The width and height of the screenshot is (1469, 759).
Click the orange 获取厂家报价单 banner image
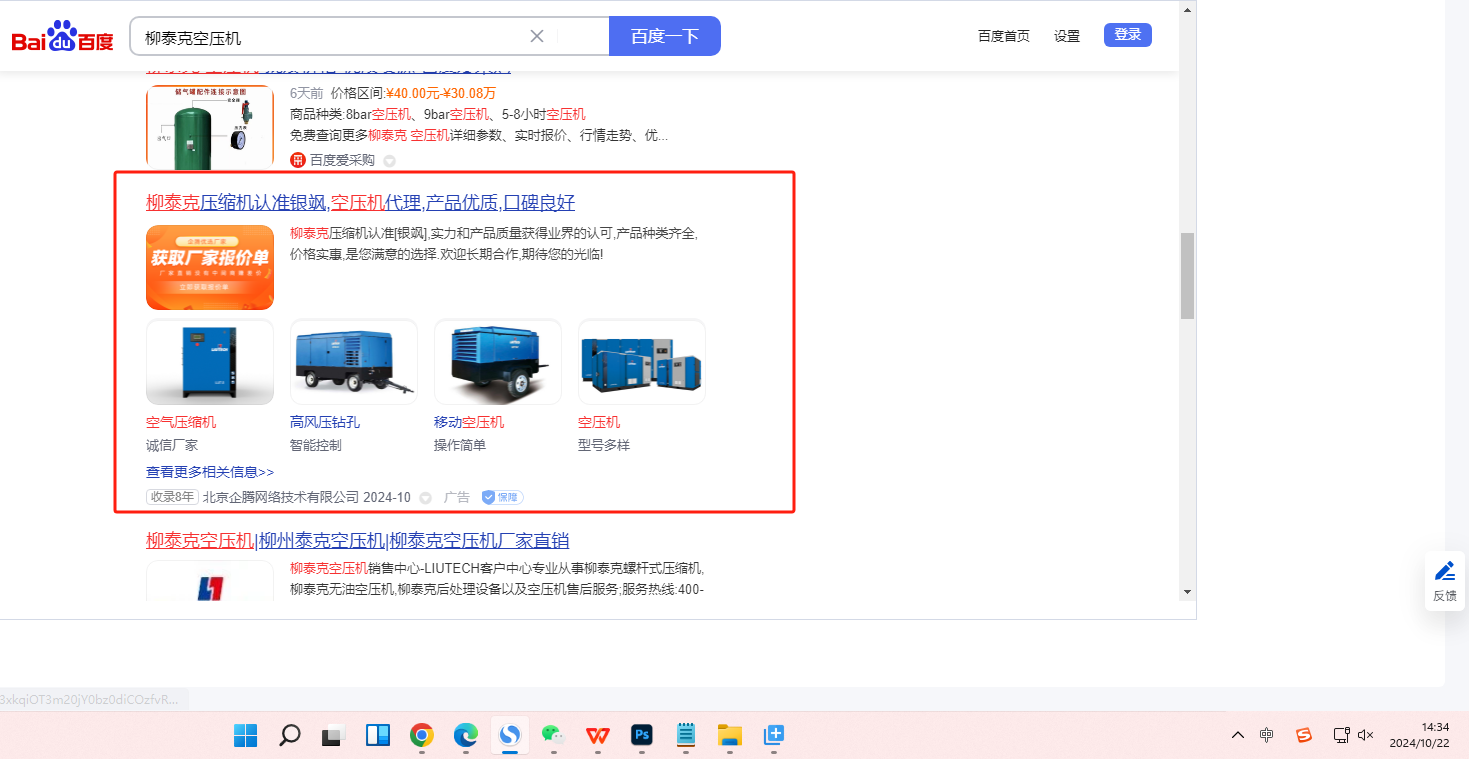coord(210,268)
